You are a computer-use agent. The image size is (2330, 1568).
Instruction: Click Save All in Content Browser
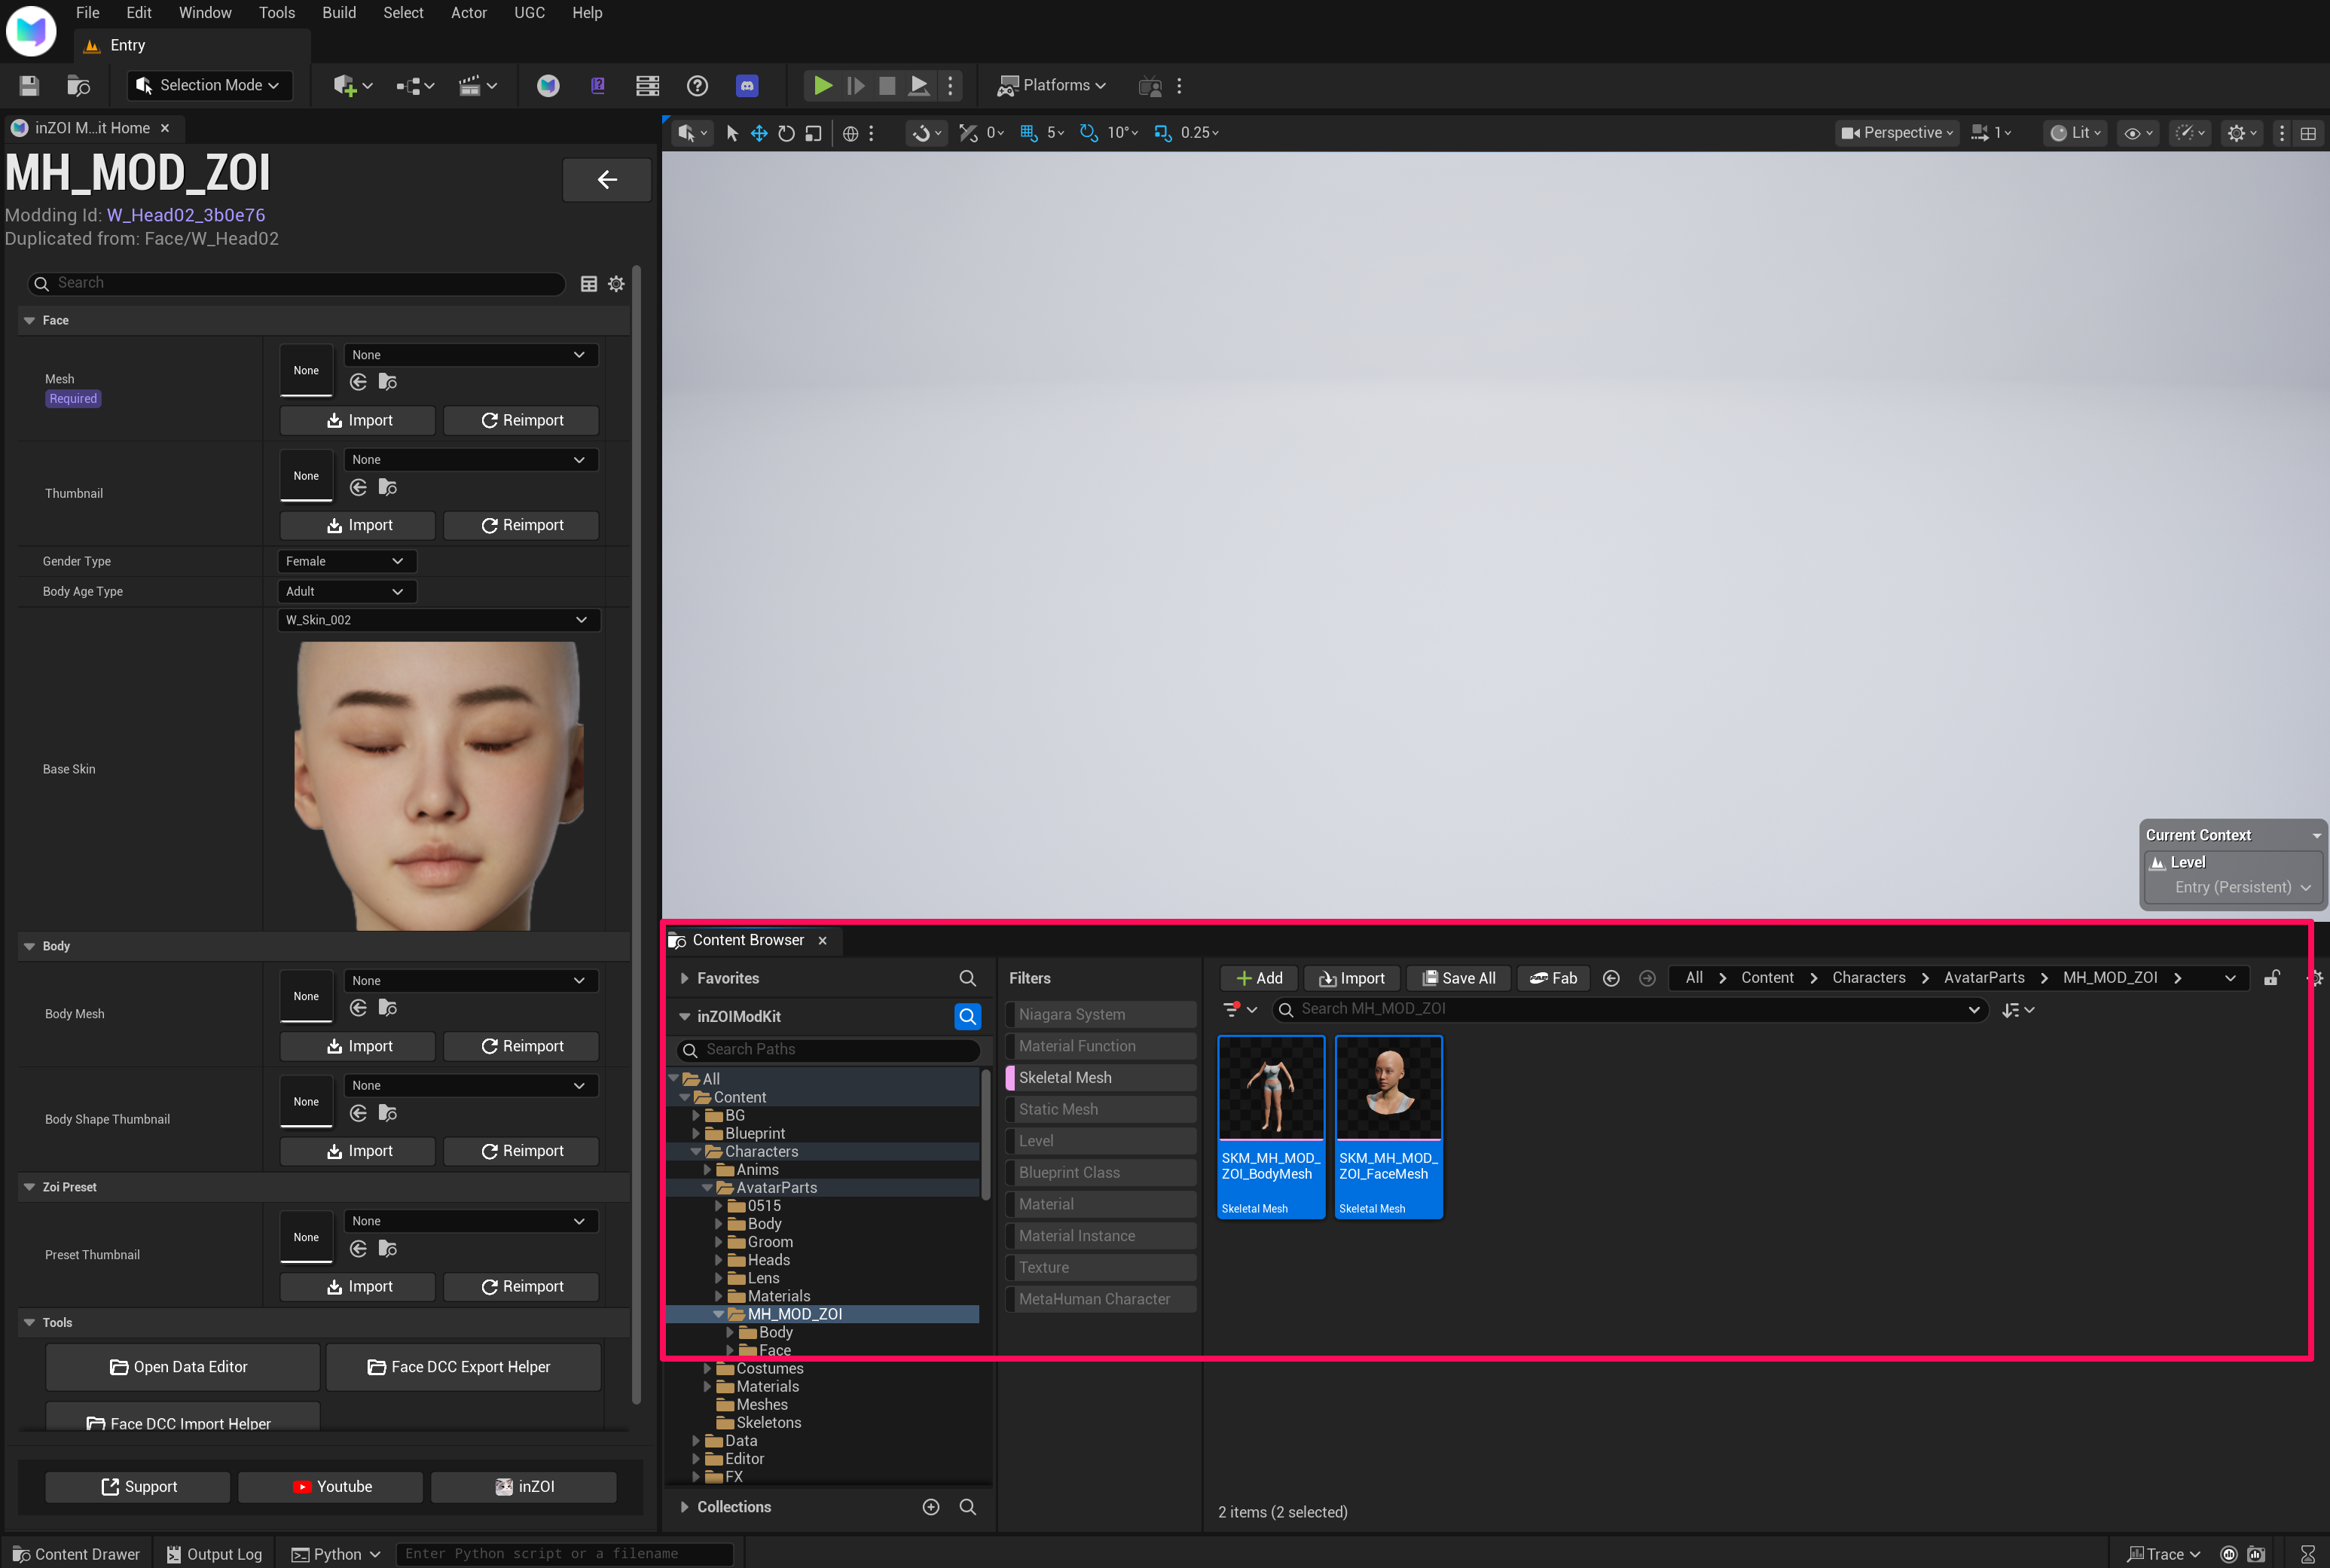click(1458, 978)
